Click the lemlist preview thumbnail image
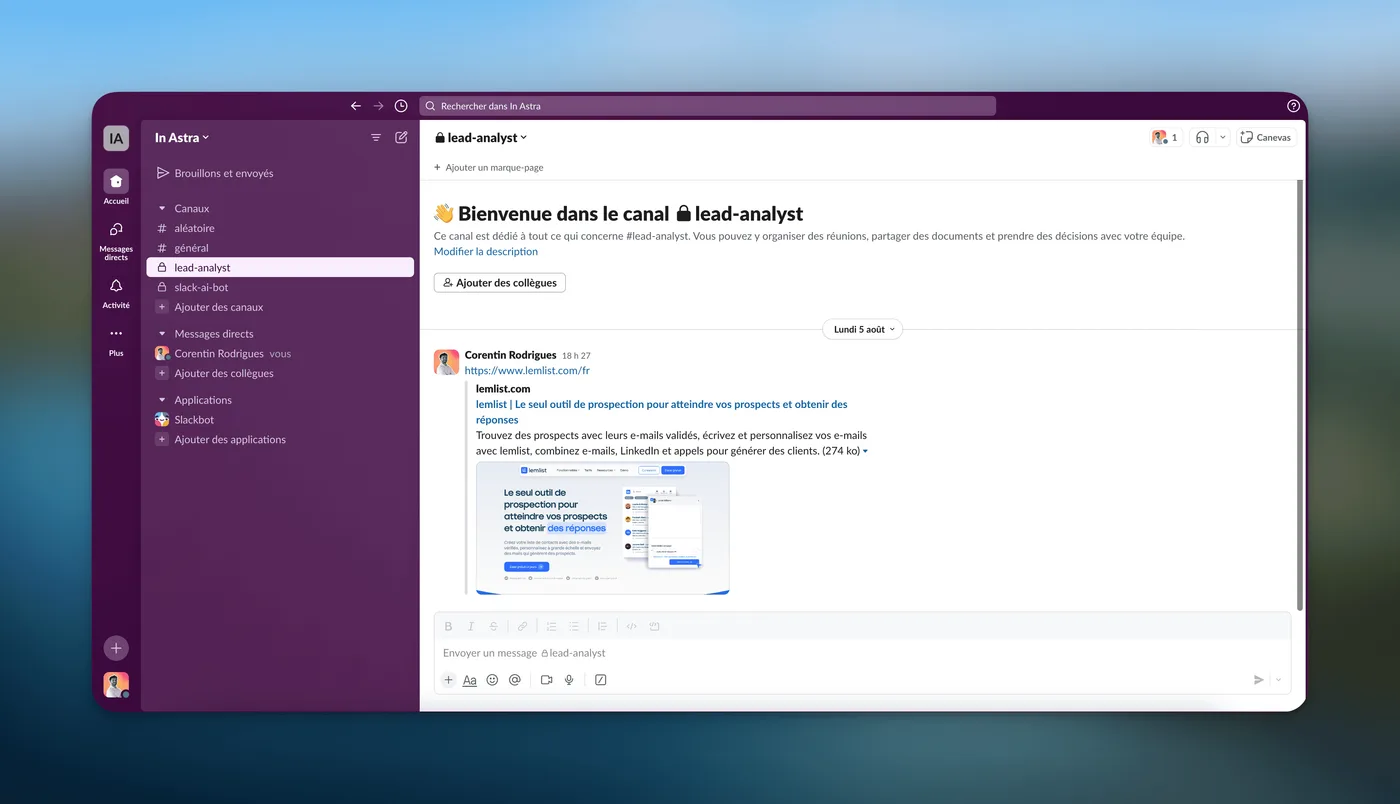This screenshot has width=1400, height=804. point(602,527)
